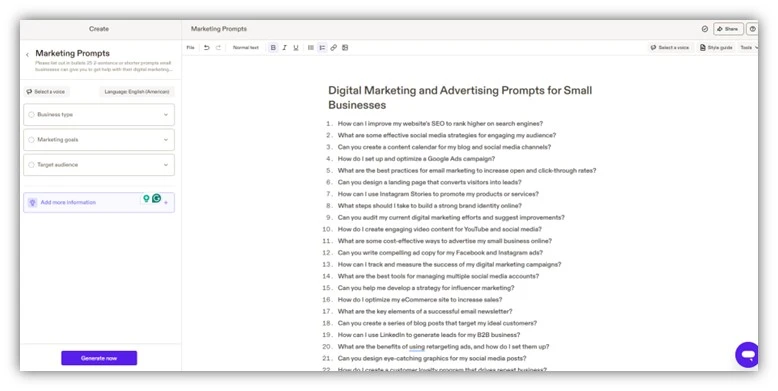Click the check-circle status icon beside Share

coord(705,29)
